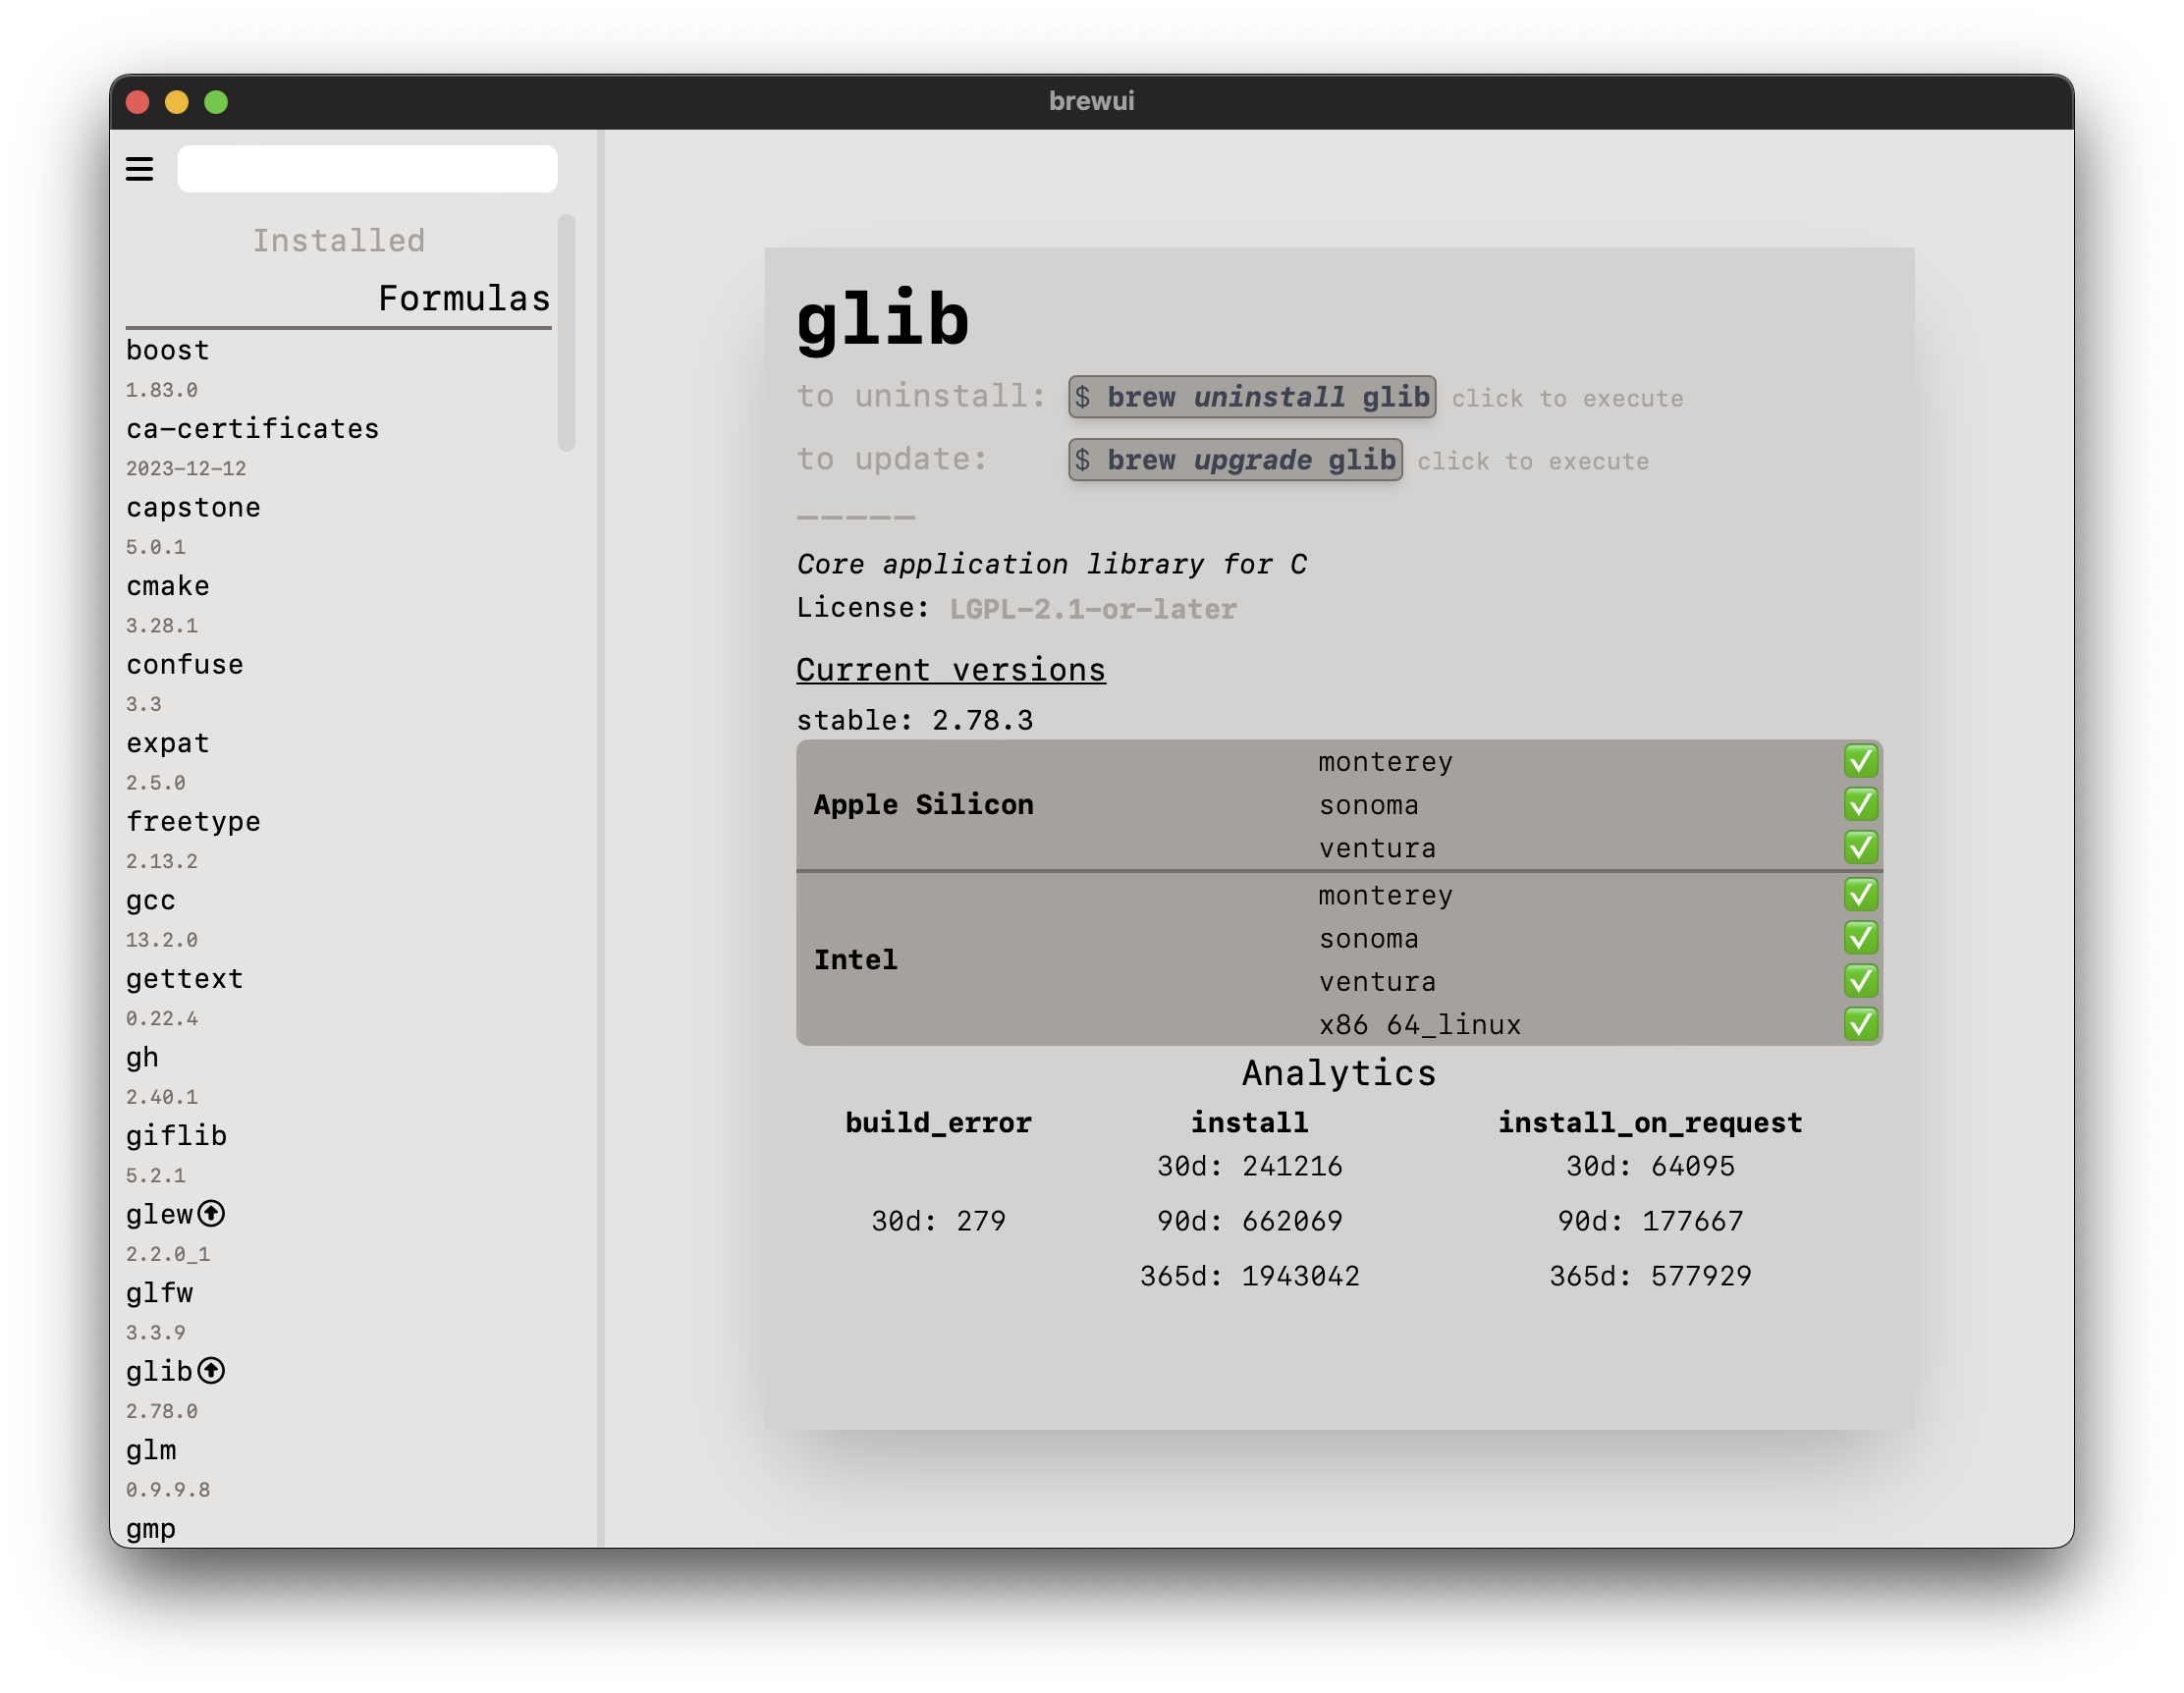Open the Current versions link
This screenshot has width=2184, height=1693.
point(950,669)
